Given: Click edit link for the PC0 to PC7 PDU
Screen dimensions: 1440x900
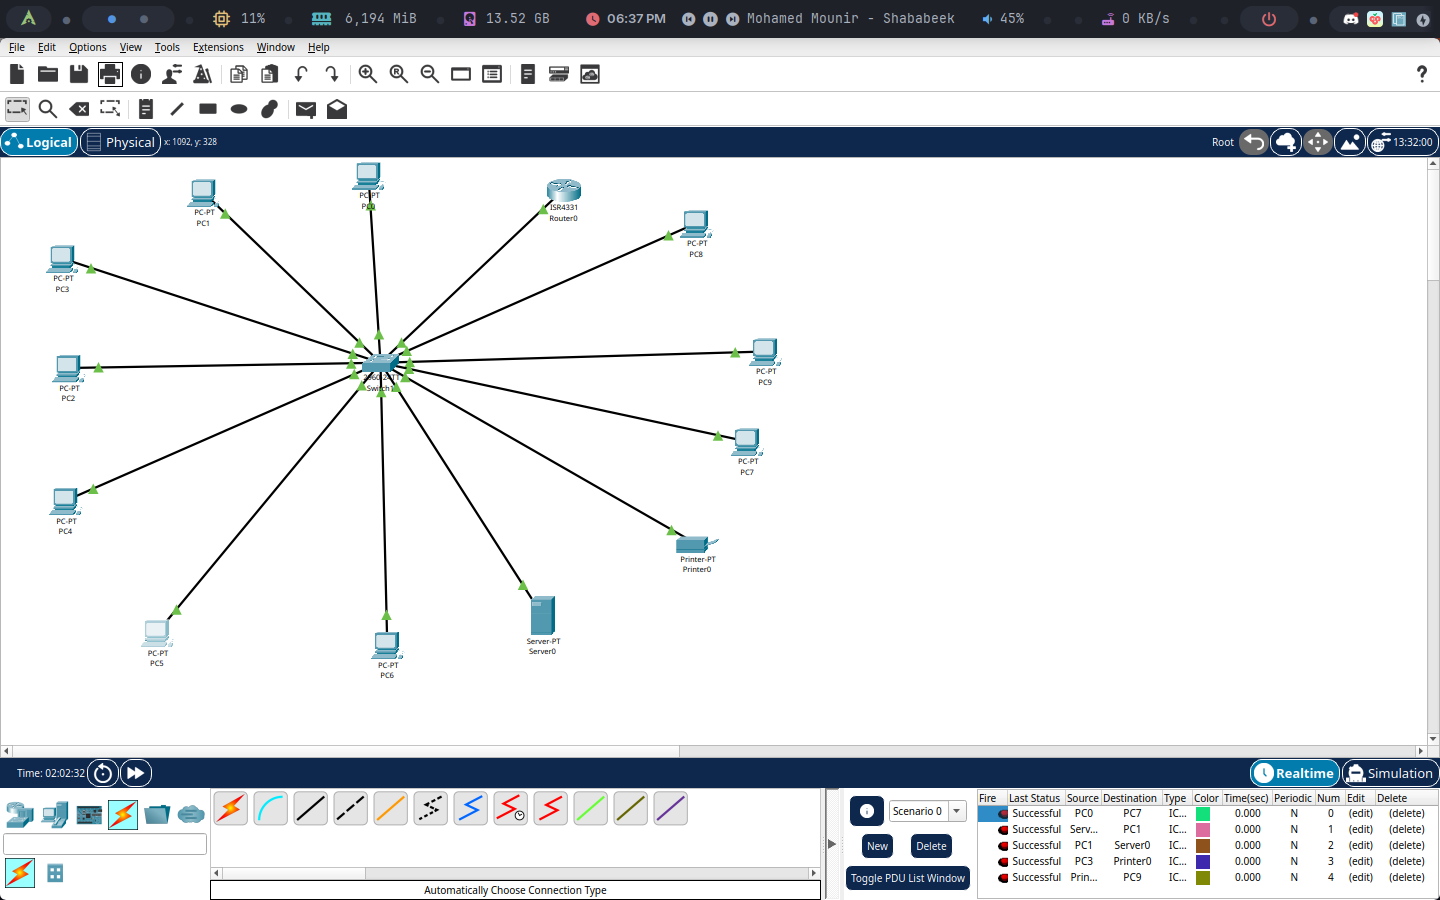Looking at the screenshot, I should coord(1360,813).
